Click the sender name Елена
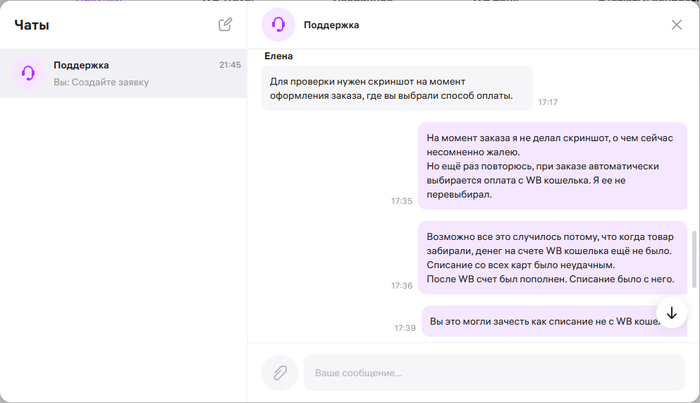 279,56
